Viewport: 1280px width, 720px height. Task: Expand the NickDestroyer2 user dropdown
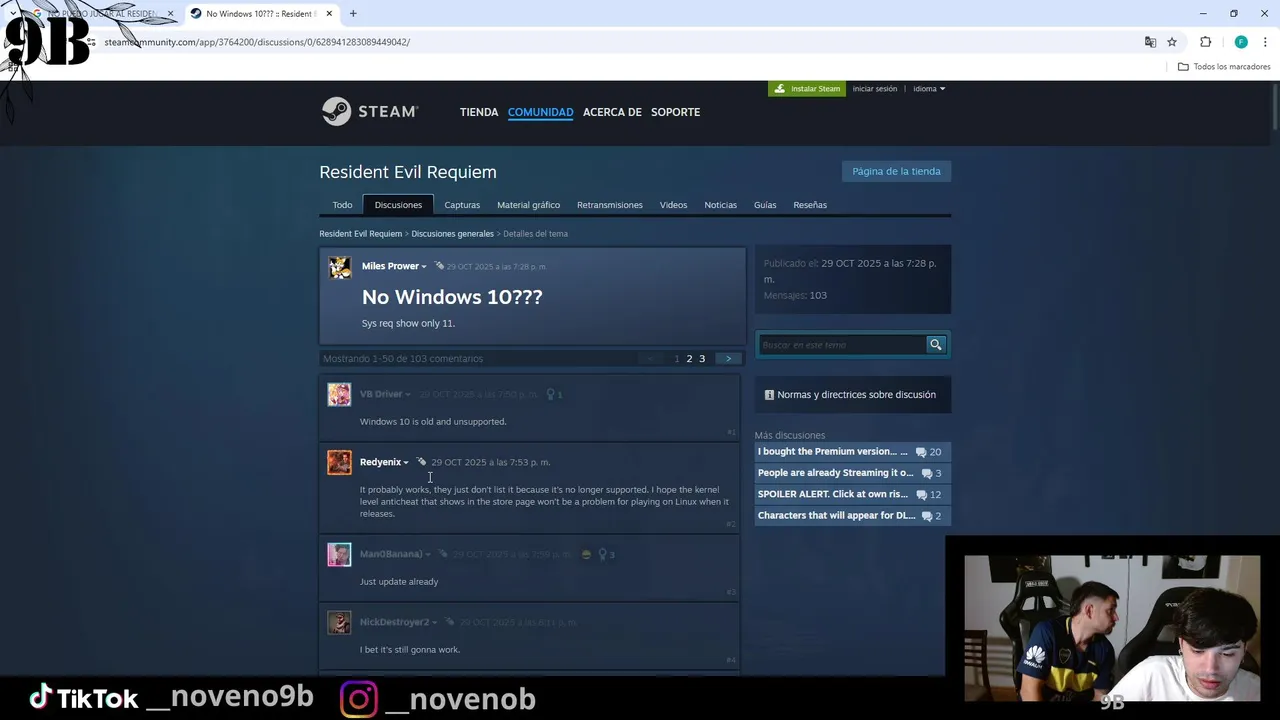[x=435, y=623]
